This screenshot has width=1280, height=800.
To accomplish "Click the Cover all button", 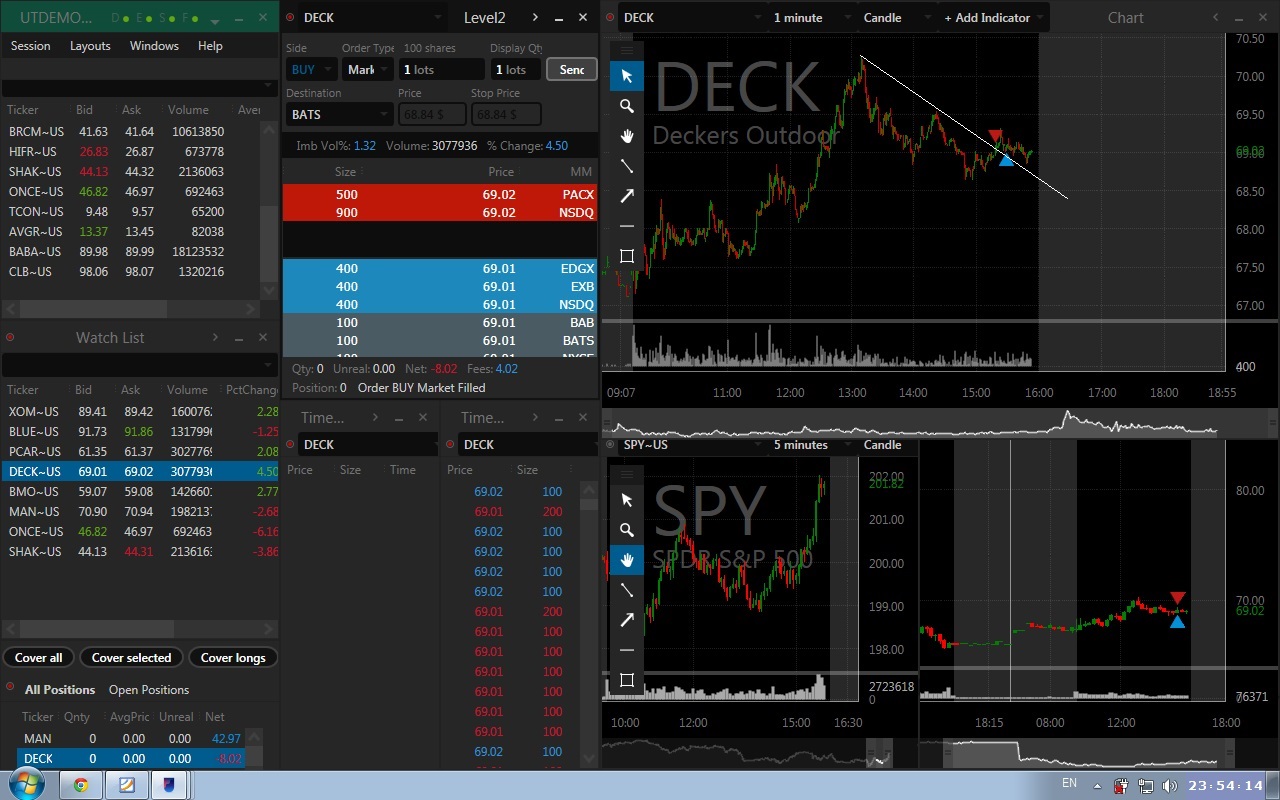I will coord(38,658).
